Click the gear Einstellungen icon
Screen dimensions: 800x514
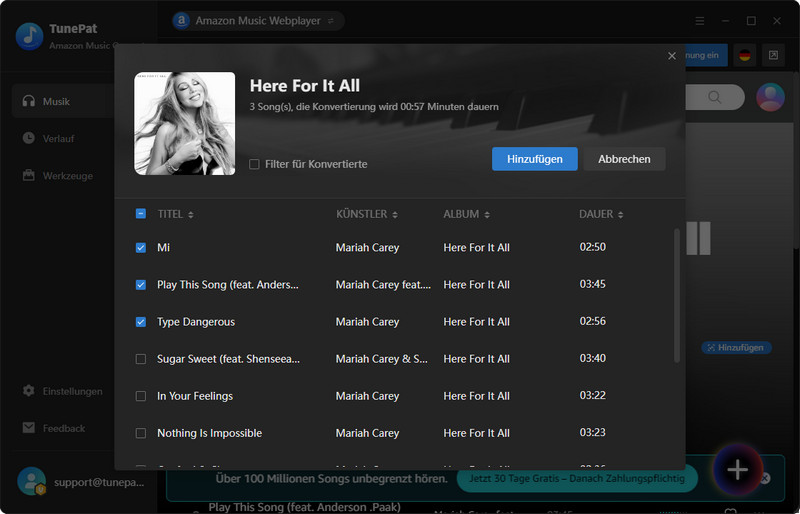(29, 391)
